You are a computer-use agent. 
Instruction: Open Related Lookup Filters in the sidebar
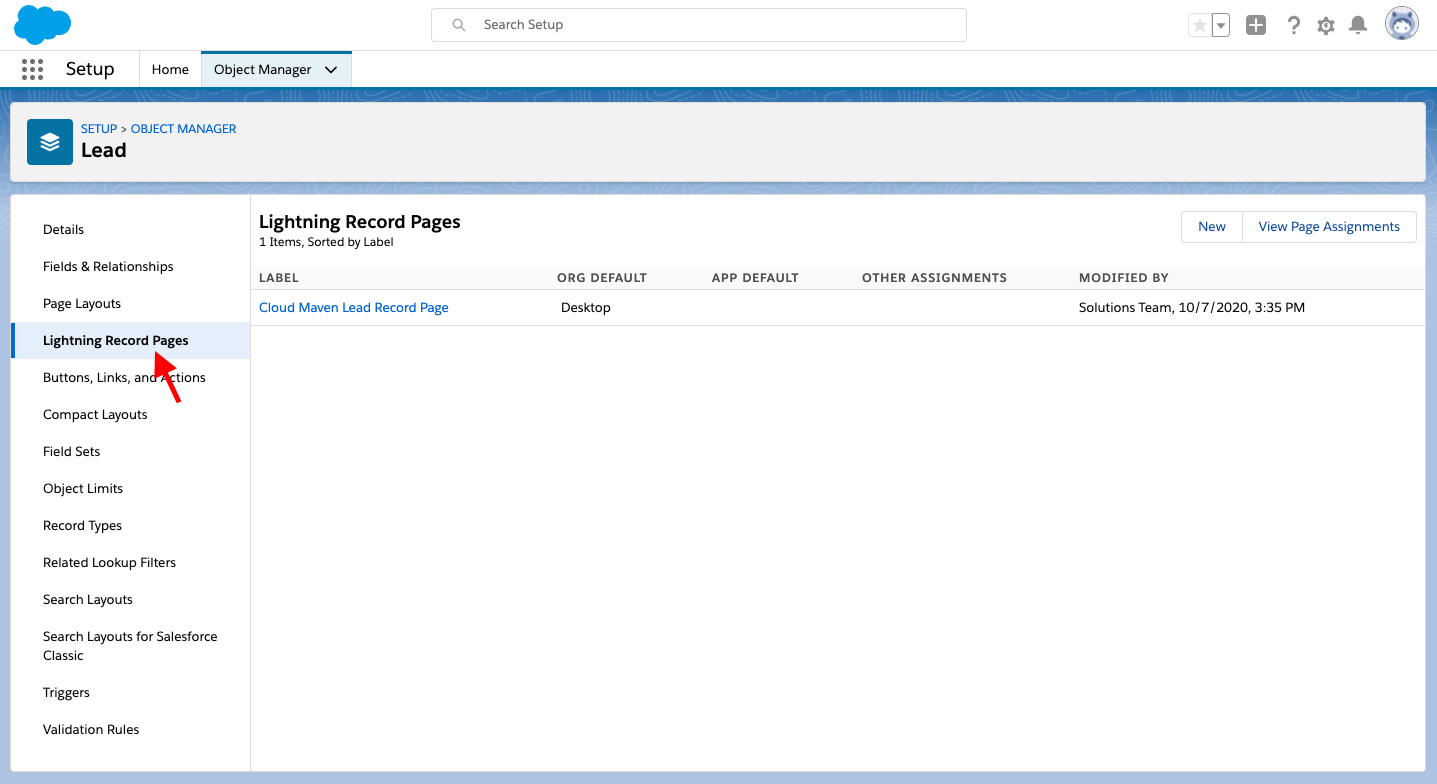click(109, 563)
